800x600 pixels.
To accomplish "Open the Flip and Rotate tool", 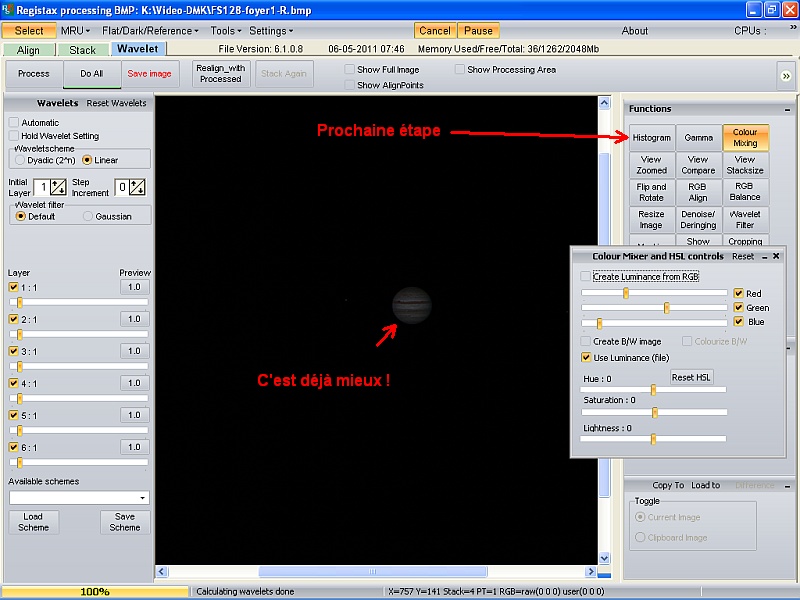I will point(651,190).
